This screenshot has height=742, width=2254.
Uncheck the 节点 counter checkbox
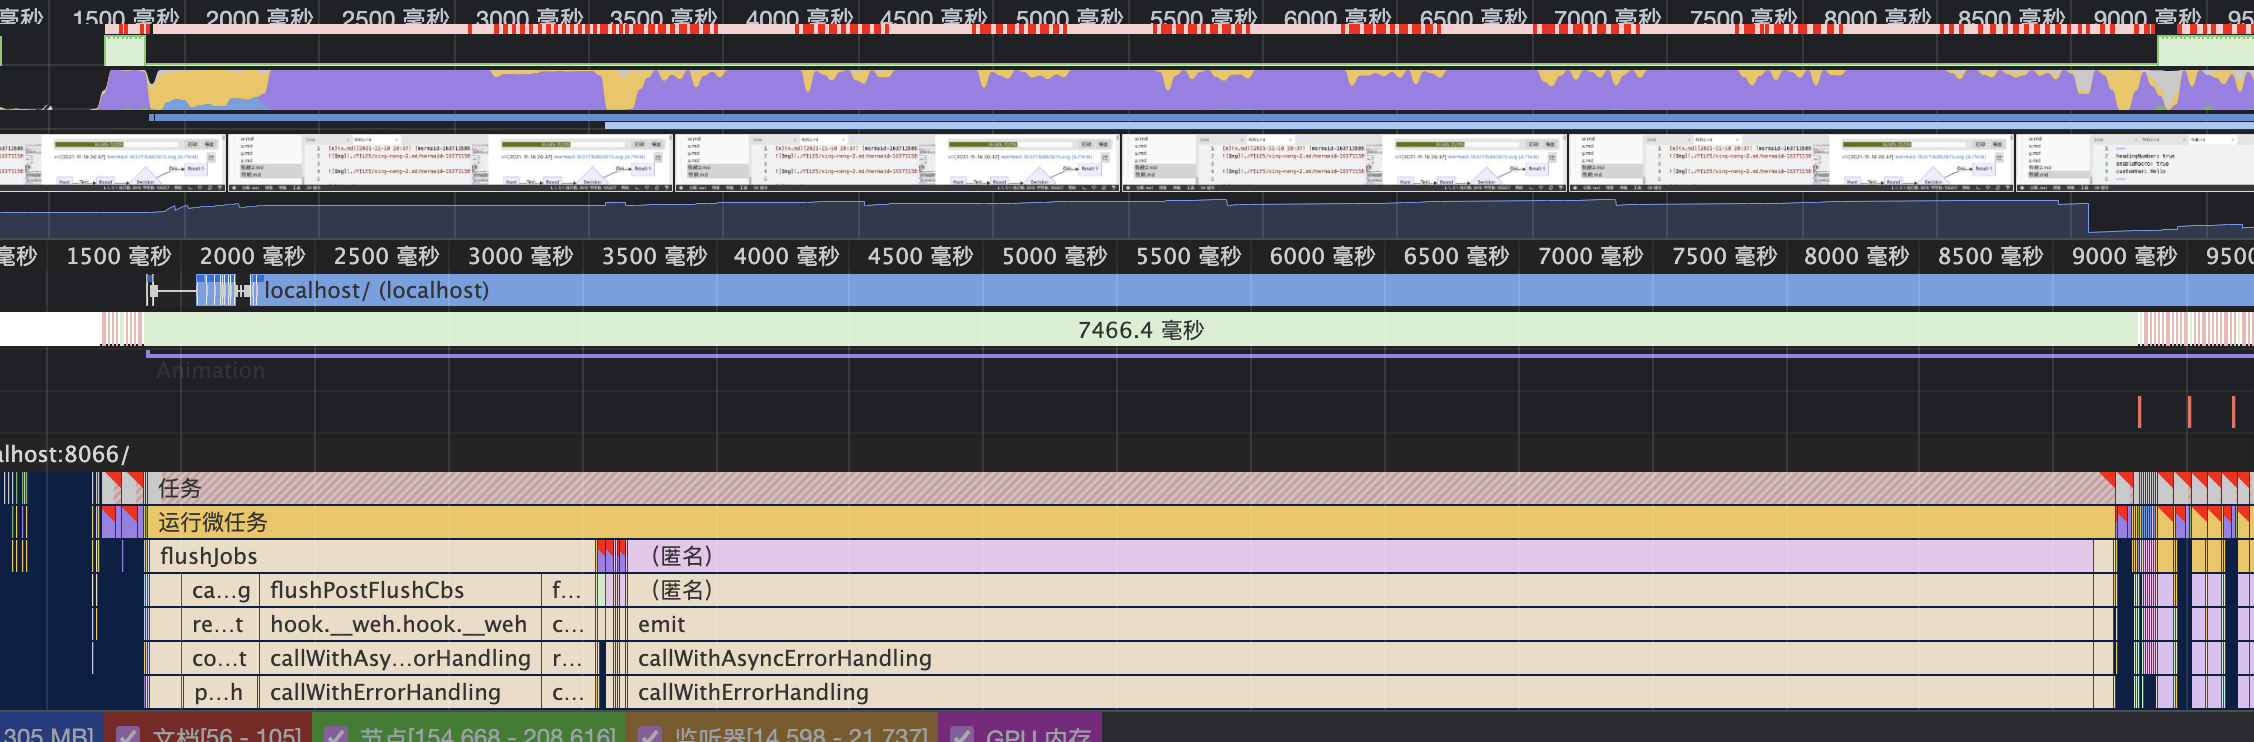coord(336,735)
